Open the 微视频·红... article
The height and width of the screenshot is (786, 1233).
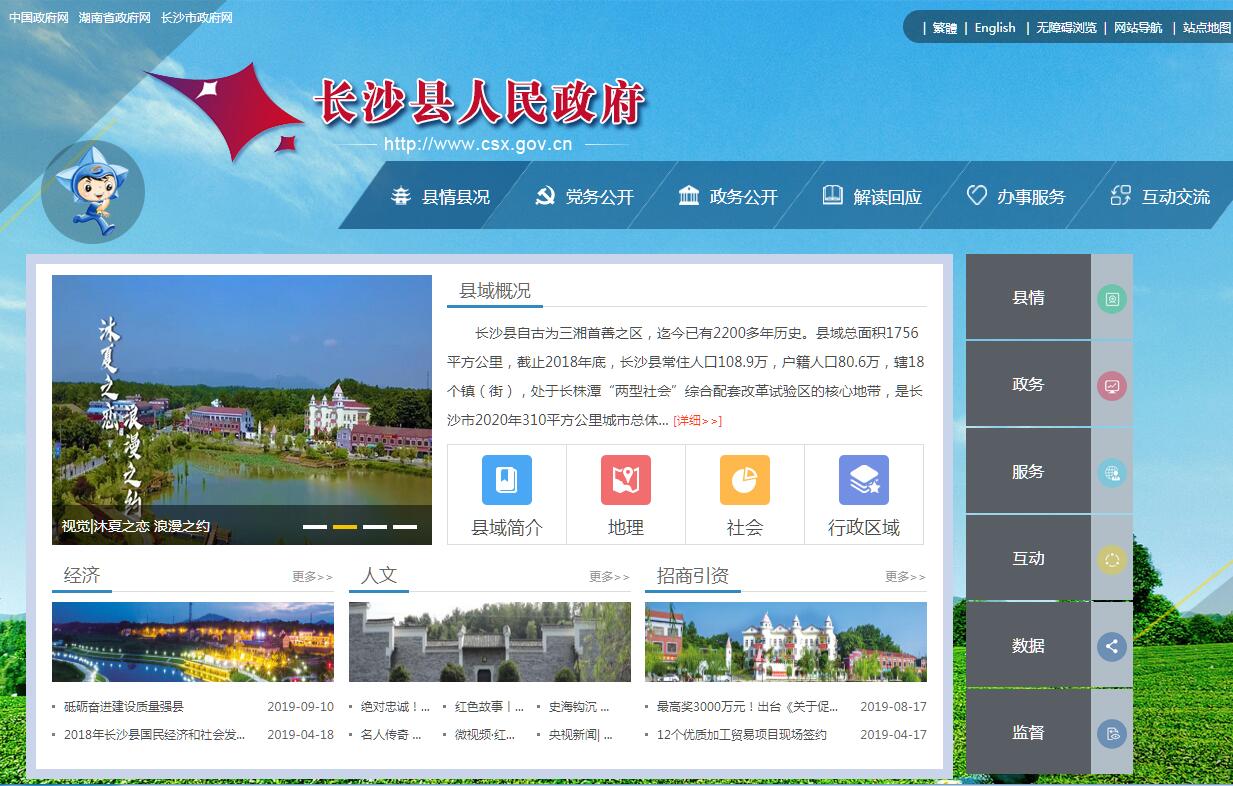(485, 735)
